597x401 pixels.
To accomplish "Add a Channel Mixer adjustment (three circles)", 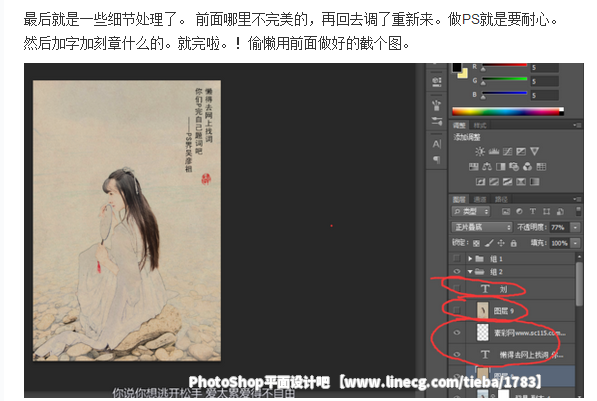I will [x=527, y=166].
